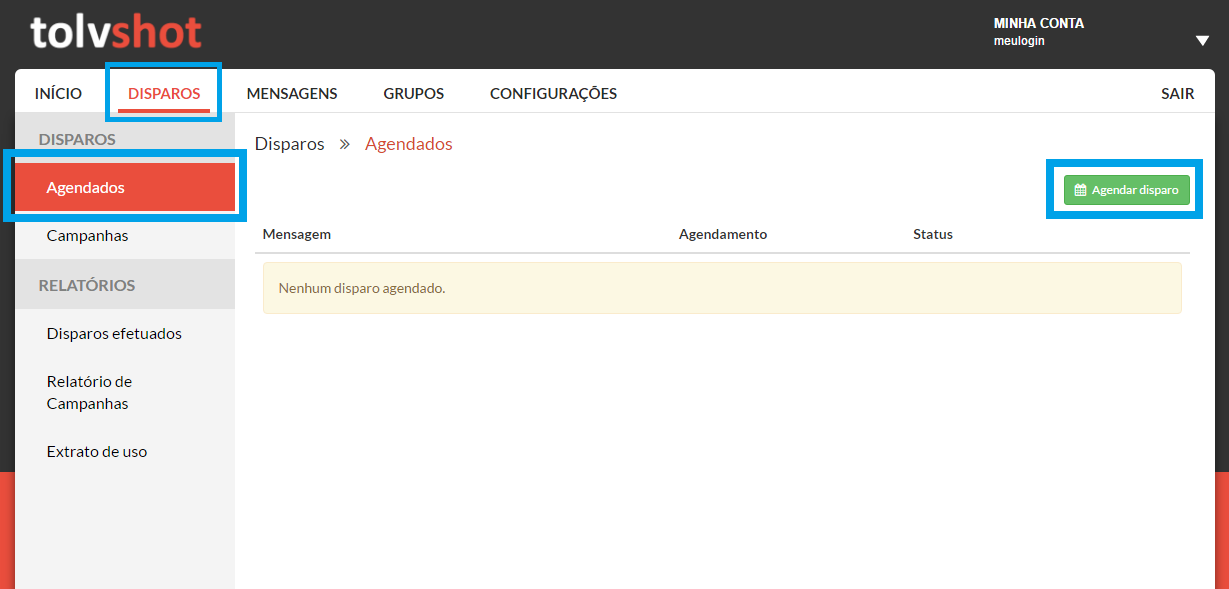Image resolution: width=1229 pixels, height=589 pixels.
Task: Click the green Agendar disparo button
Action: click(x=1126, y=189)
